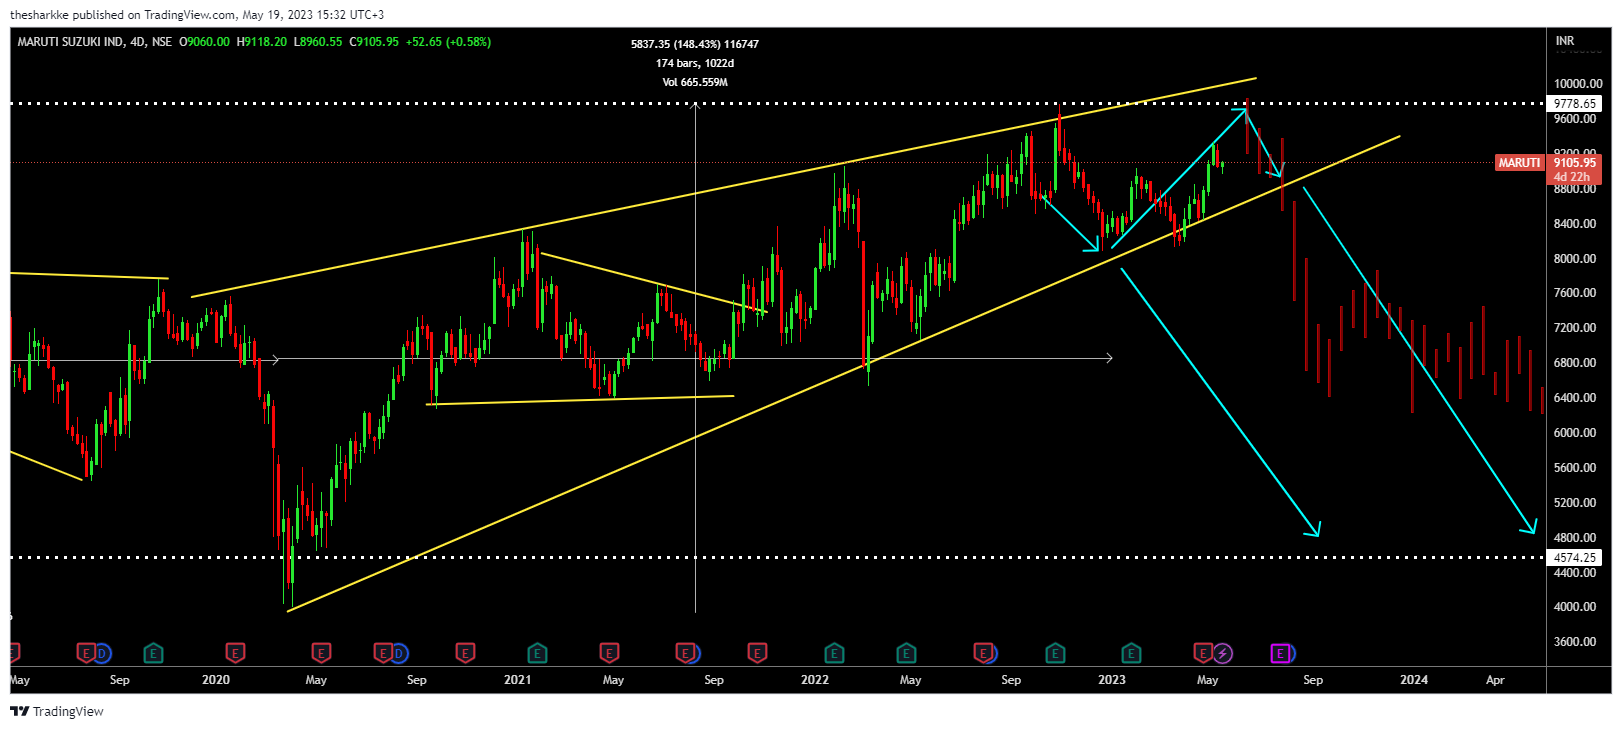The width and height of the screenshot is (1622, 729).
Task: Click the high value H9118.20
Action: [x=261, y=42]
